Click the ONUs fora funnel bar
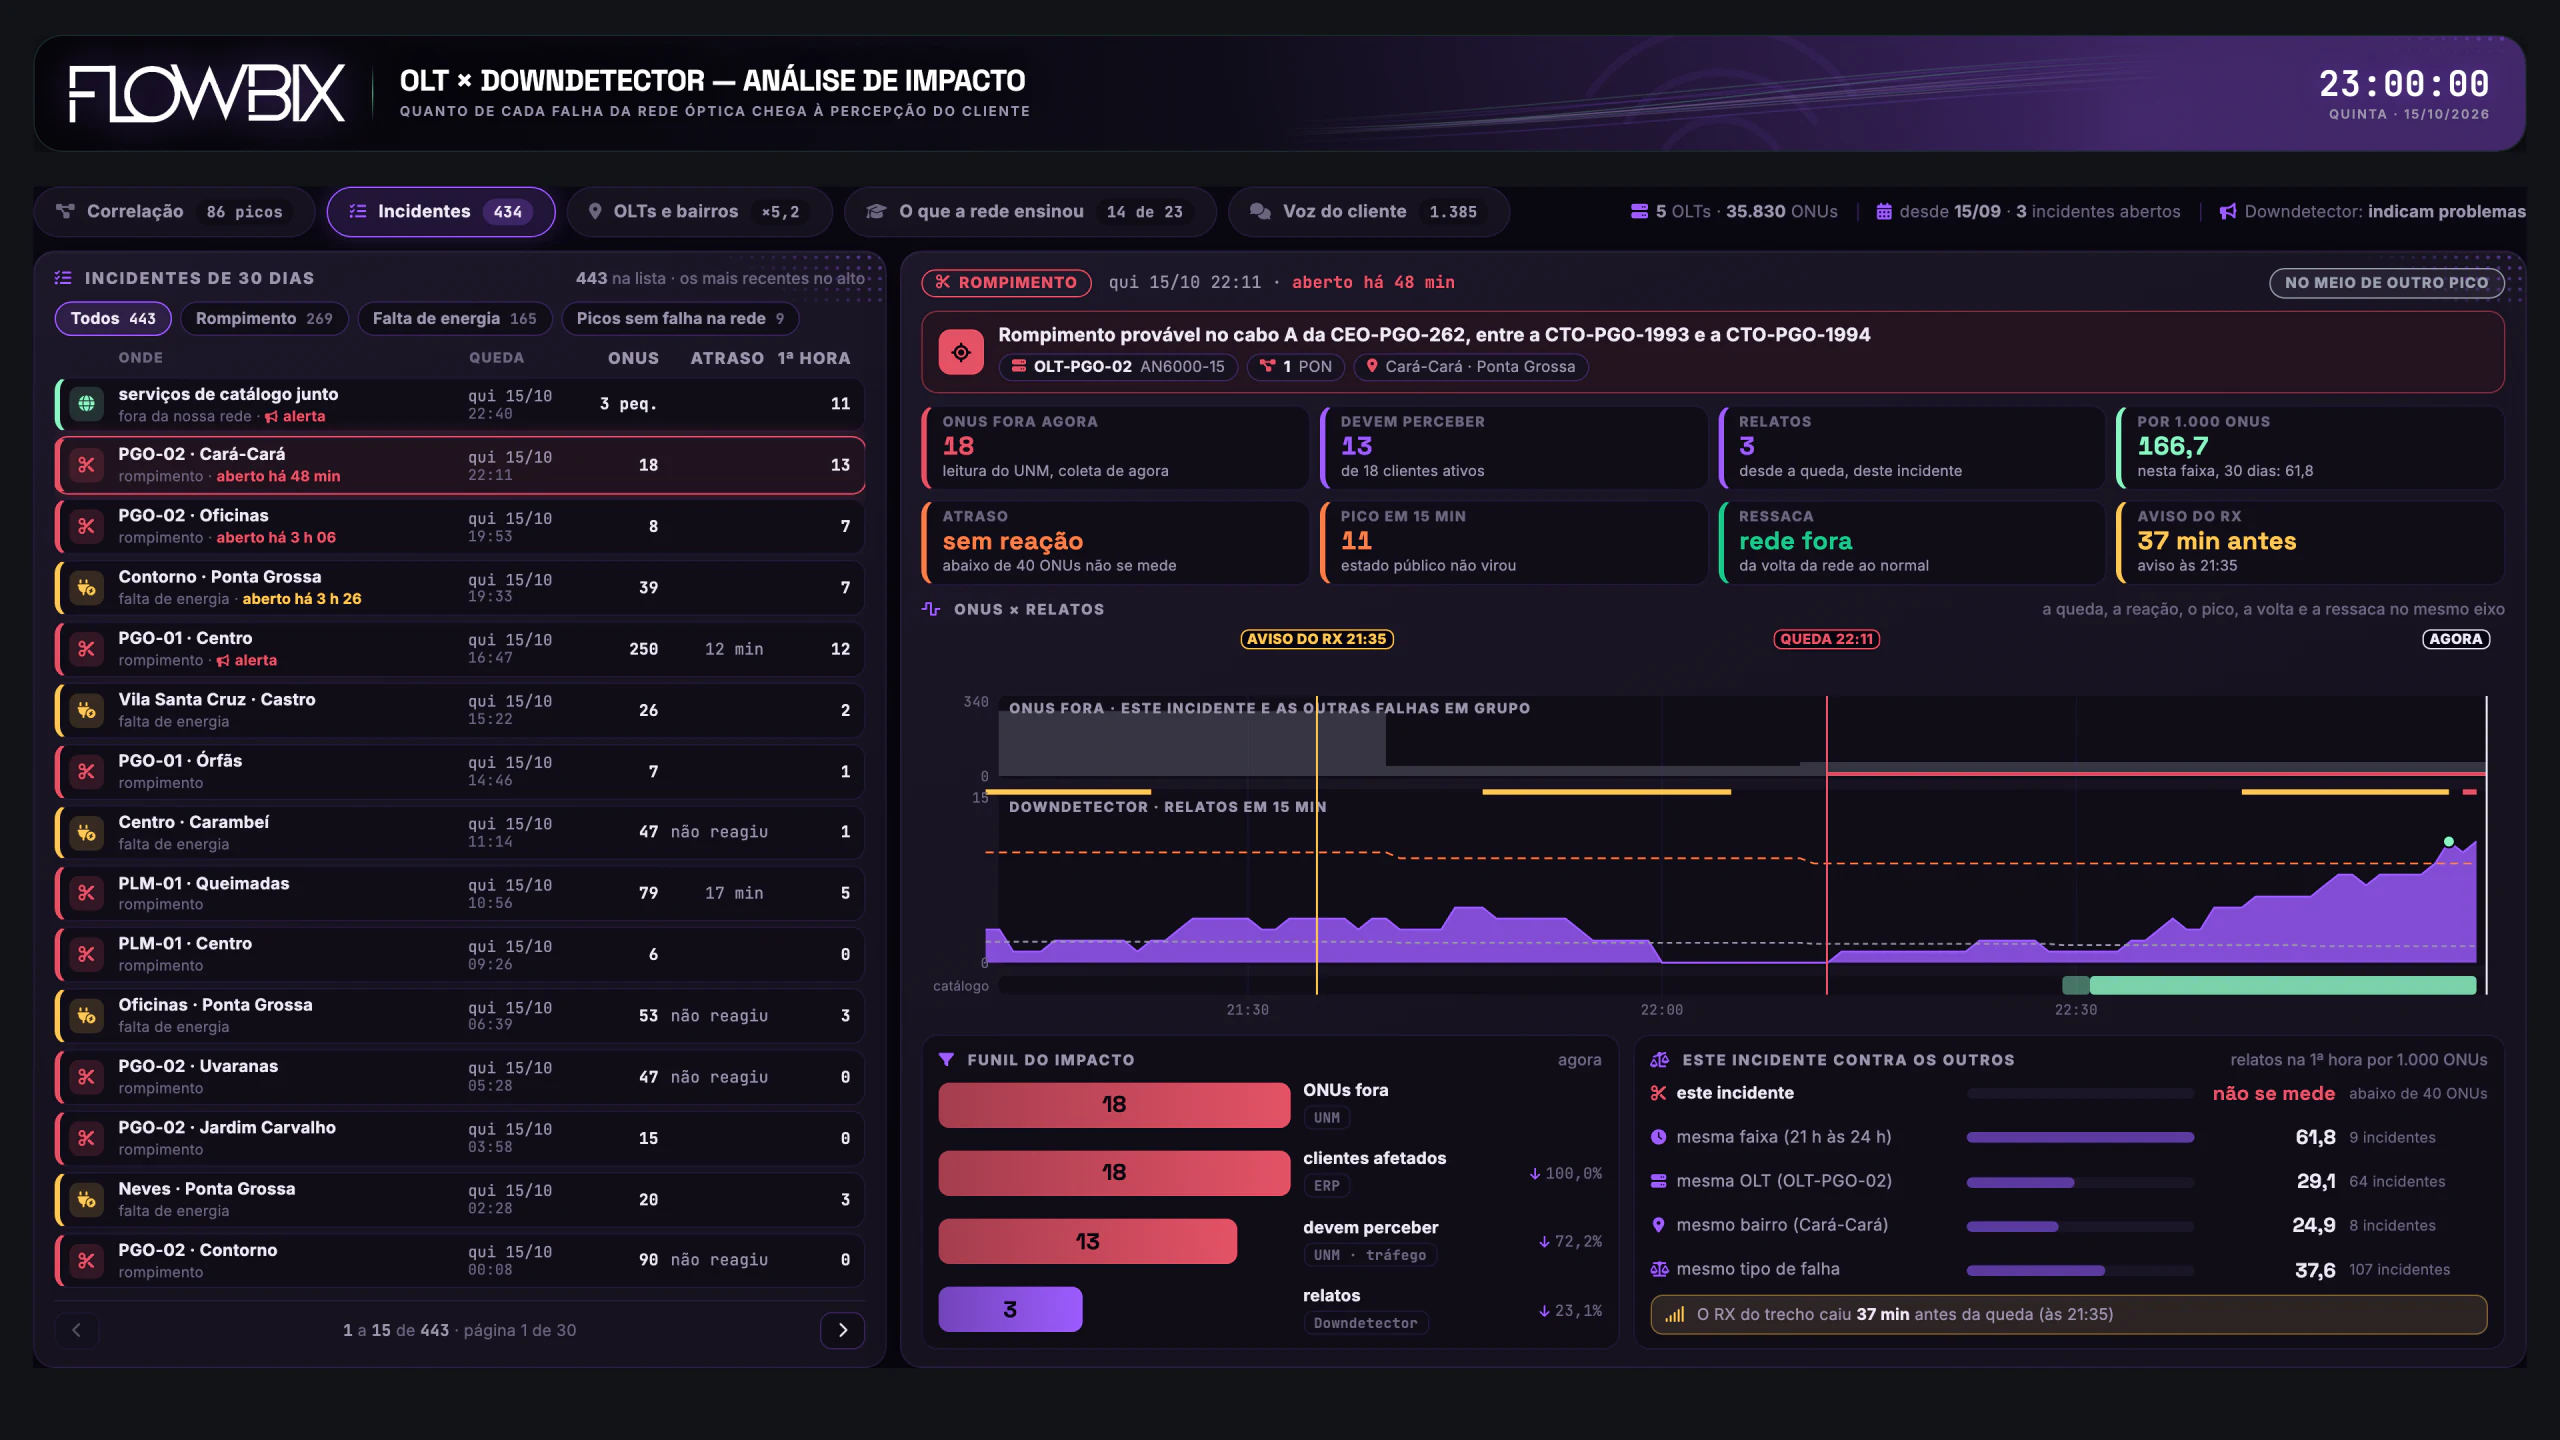Screen dimensions: 2560x1440 (1114, 1105)
